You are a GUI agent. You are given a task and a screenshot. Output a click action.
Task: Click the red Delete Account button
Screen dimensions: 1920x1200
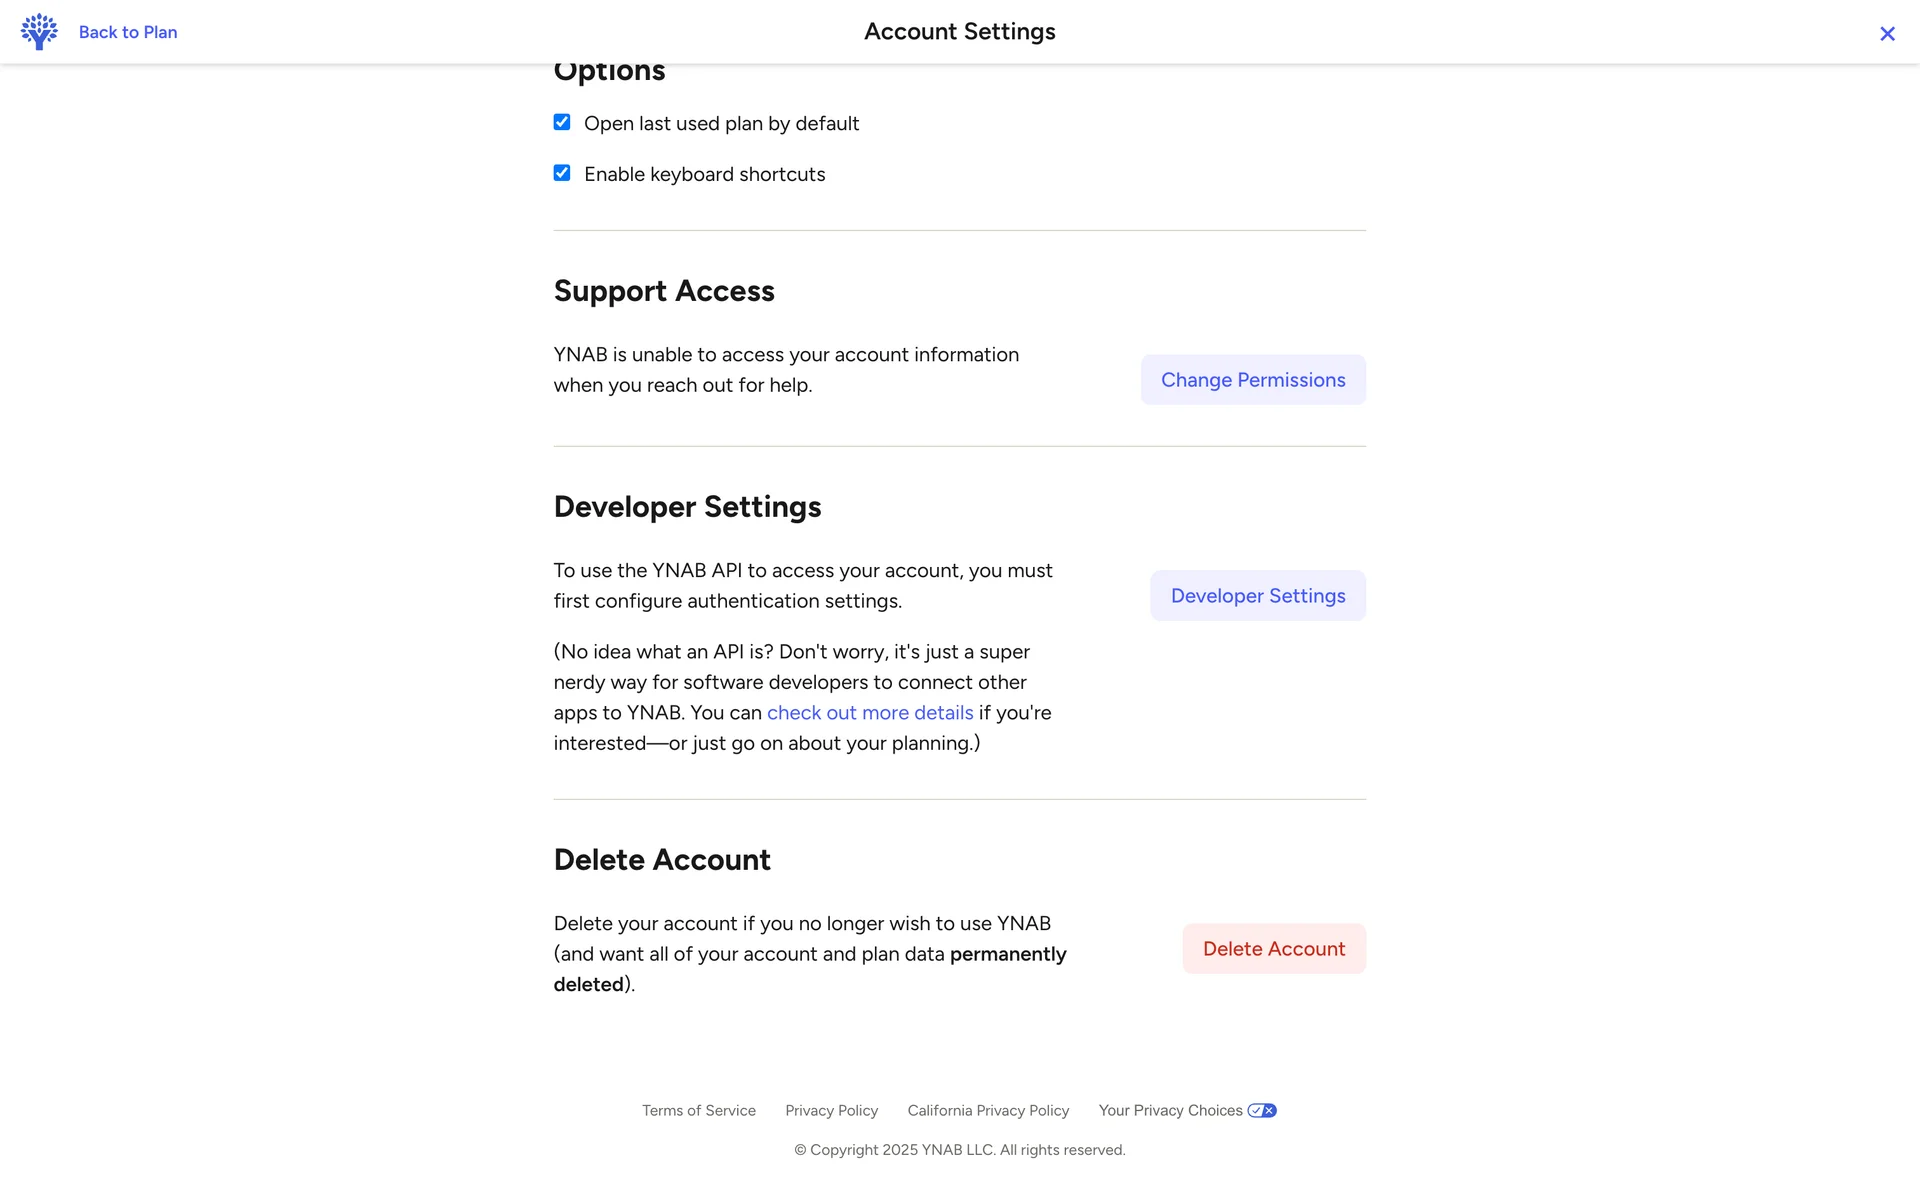[x=1273, y=949]
